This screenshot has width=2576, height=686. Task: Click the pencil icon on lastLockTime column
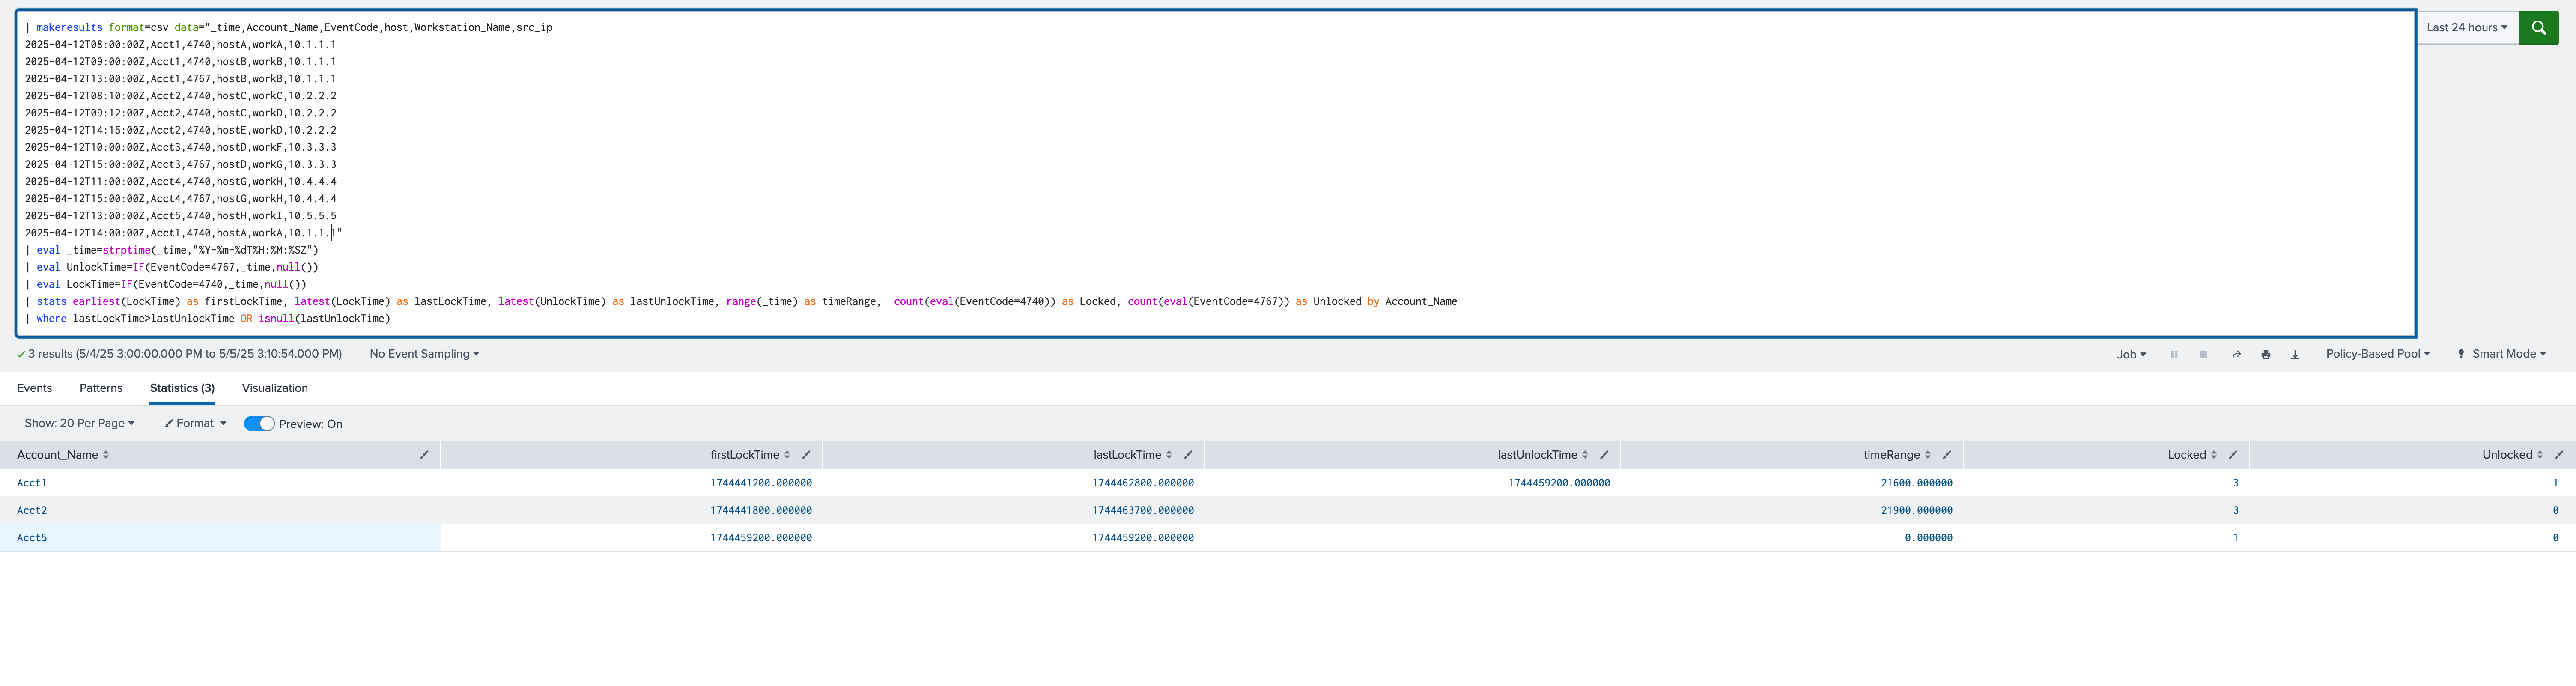click(x=1187, y=455)
